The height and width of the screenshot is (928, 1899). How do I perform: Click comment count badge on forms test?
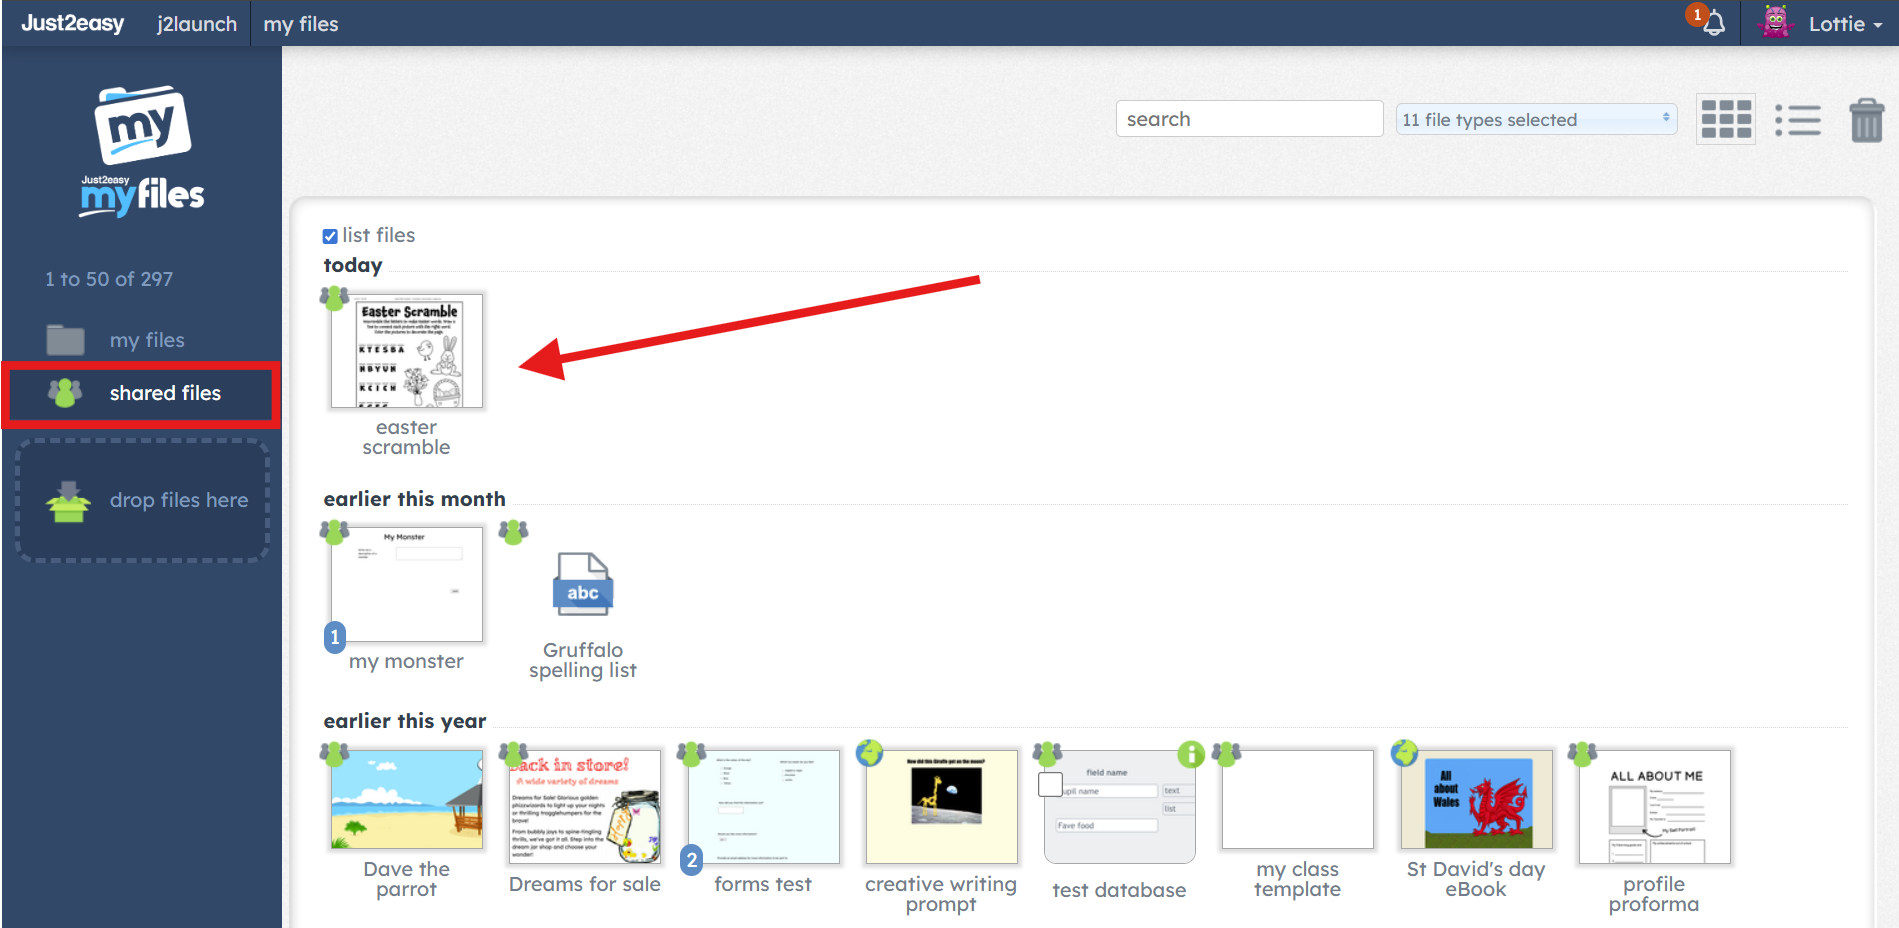[x=691, y=860]
